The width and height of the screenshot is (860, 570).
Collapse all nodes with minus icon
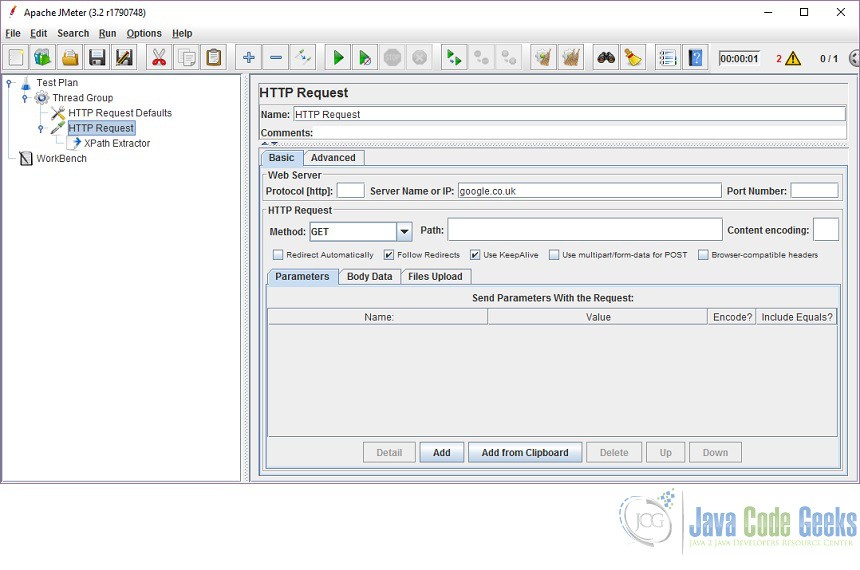click(276, 57)
